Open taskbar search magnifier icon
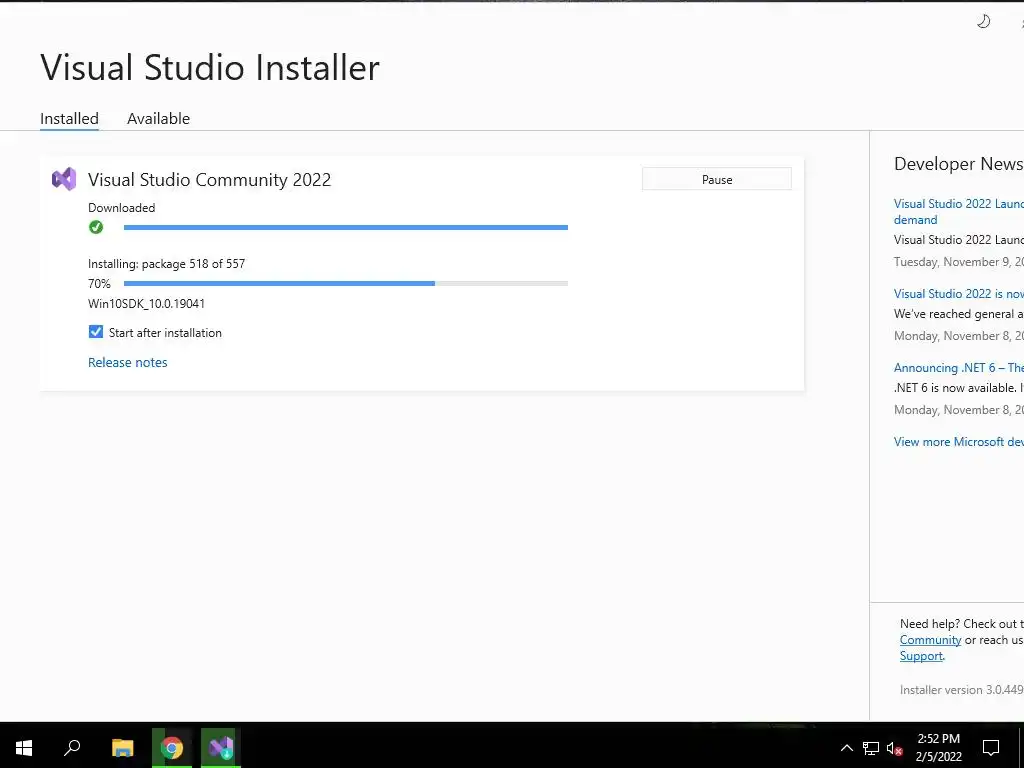 (72, 747)
